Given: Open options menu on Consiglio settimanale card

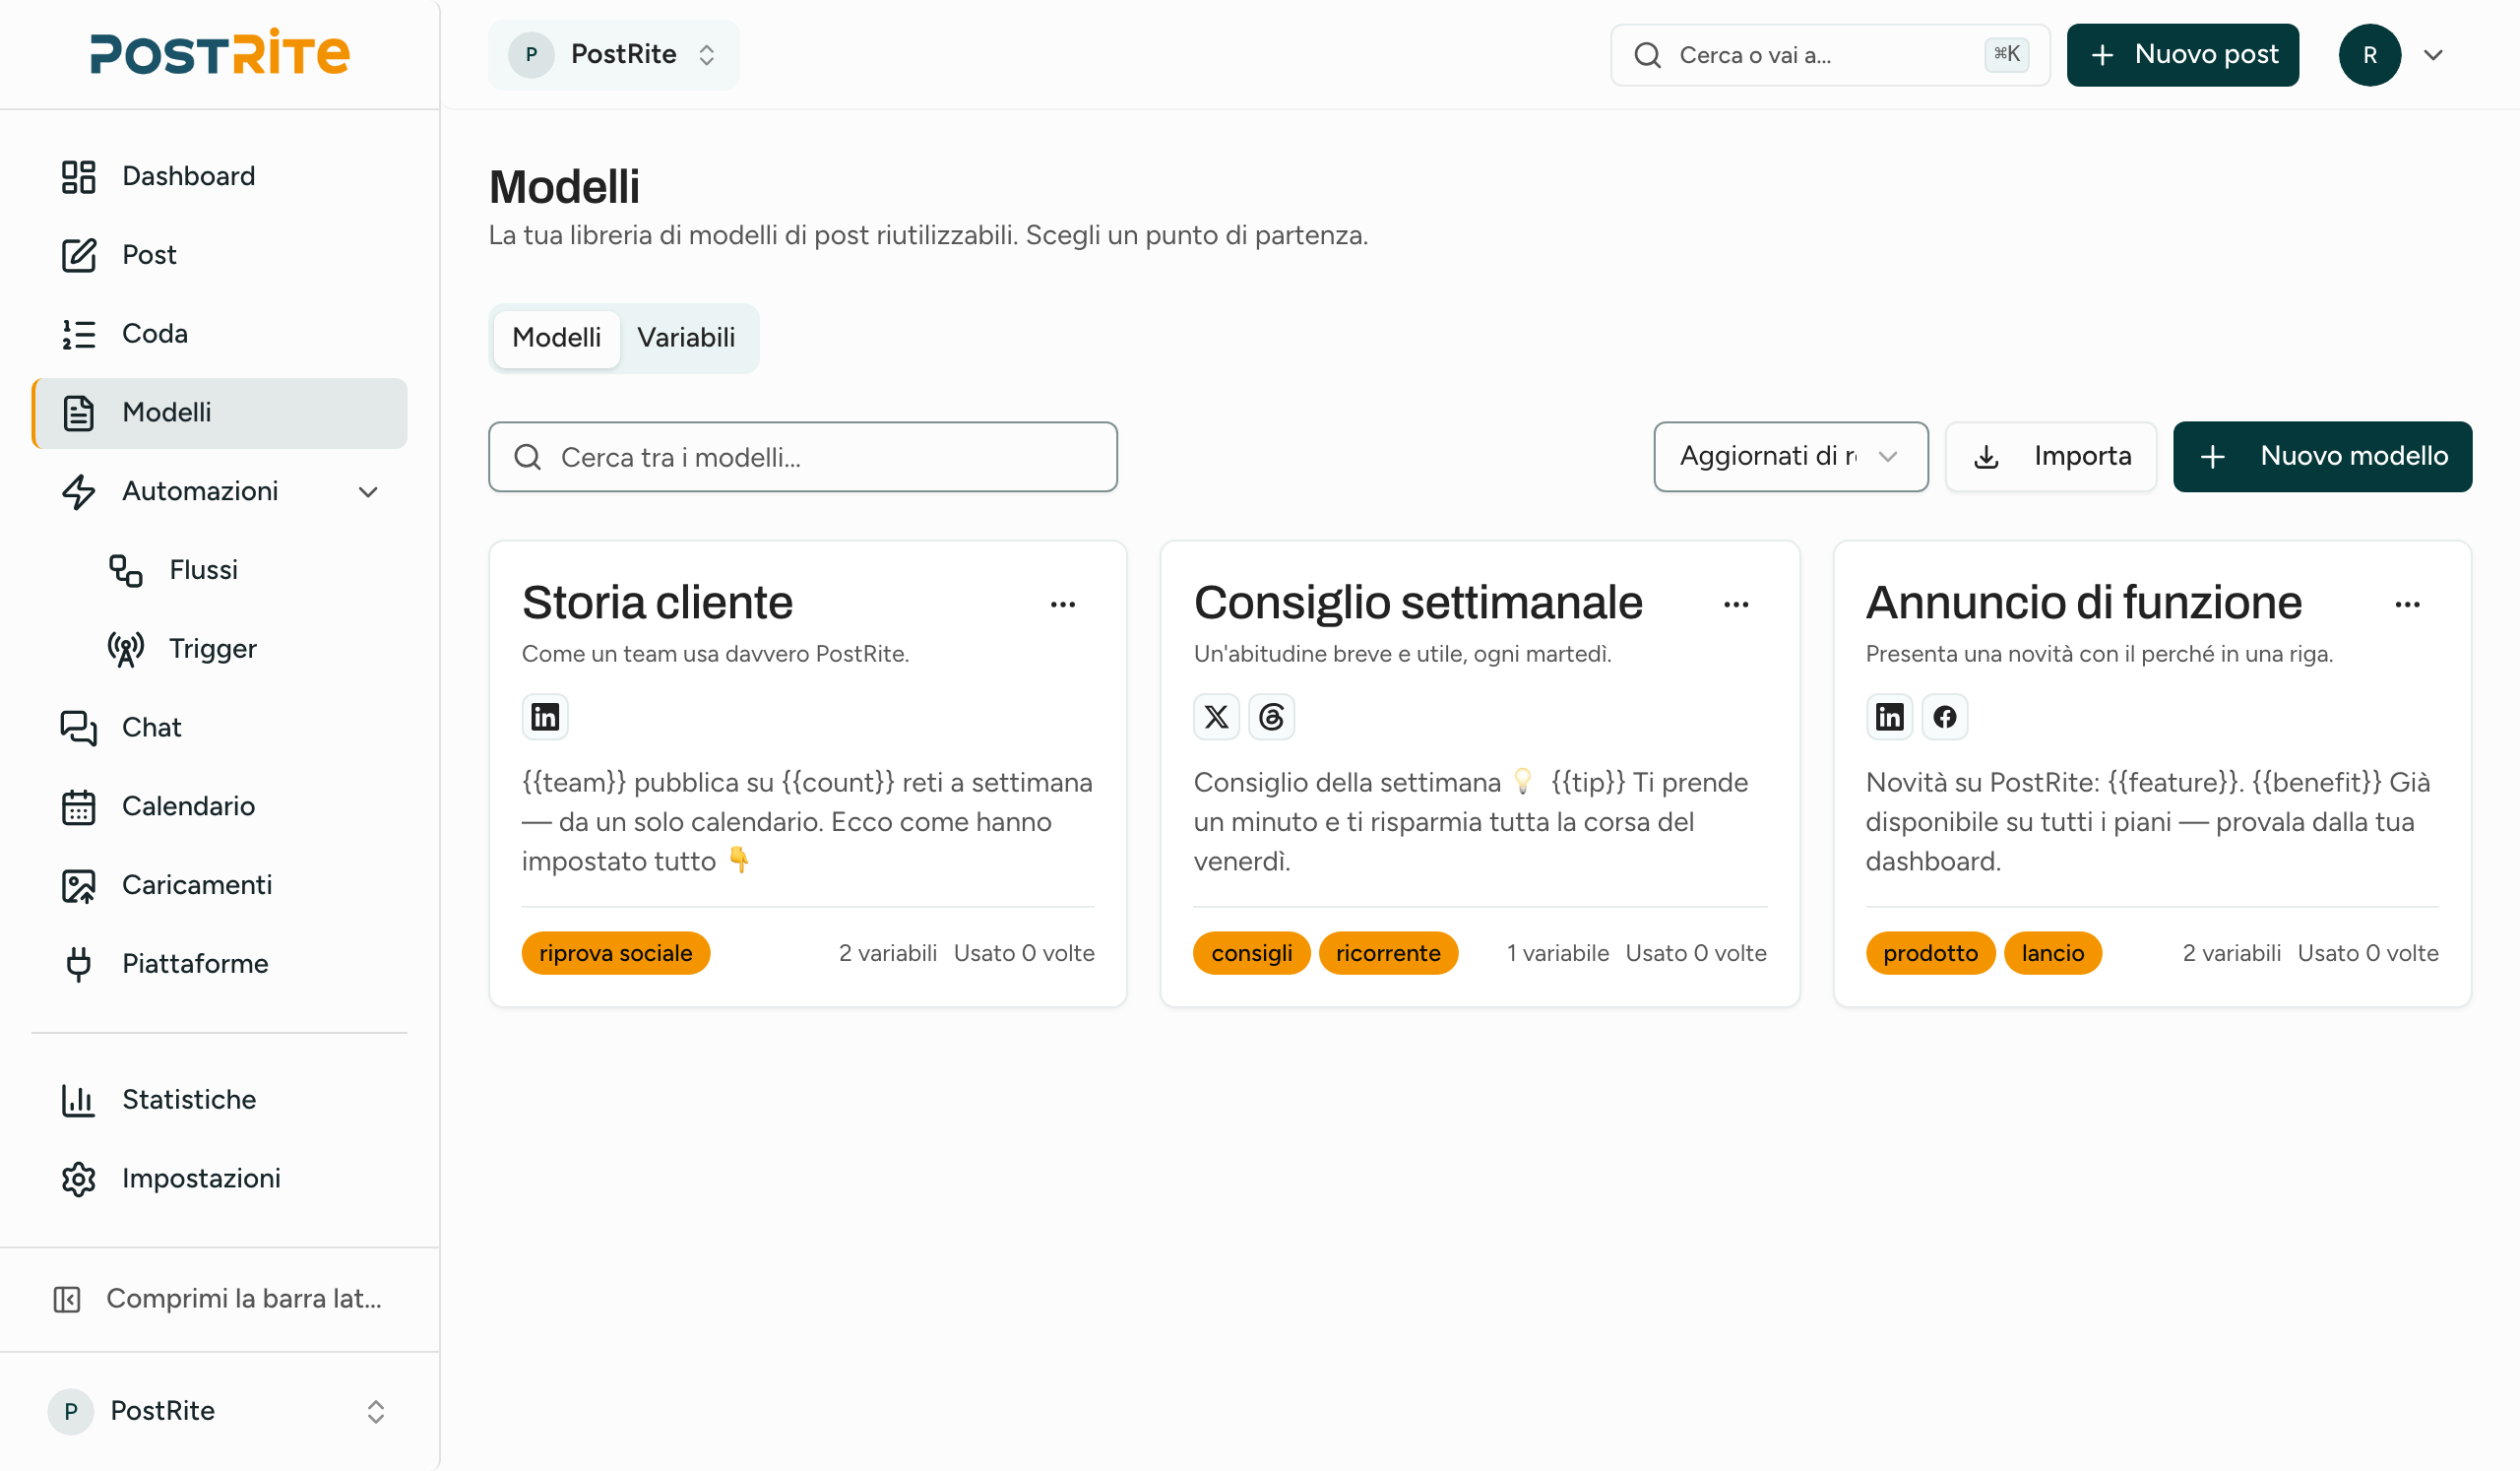Looking at the screenshot, I should click(1736, 605).
